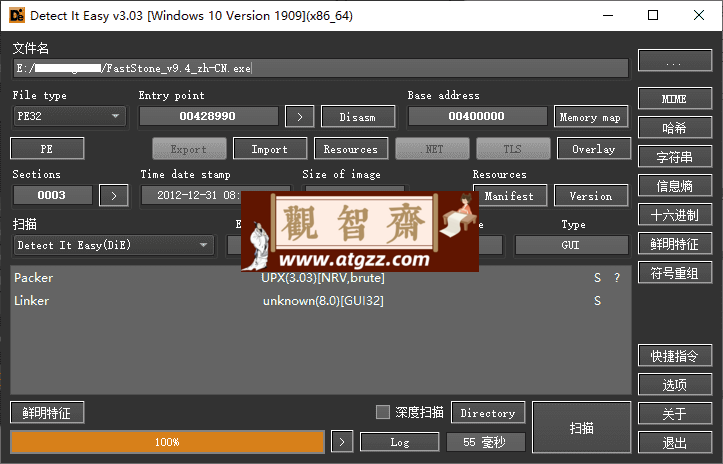Click the 100% orange progress bar

pyautogui.click(x=168, y=442)
